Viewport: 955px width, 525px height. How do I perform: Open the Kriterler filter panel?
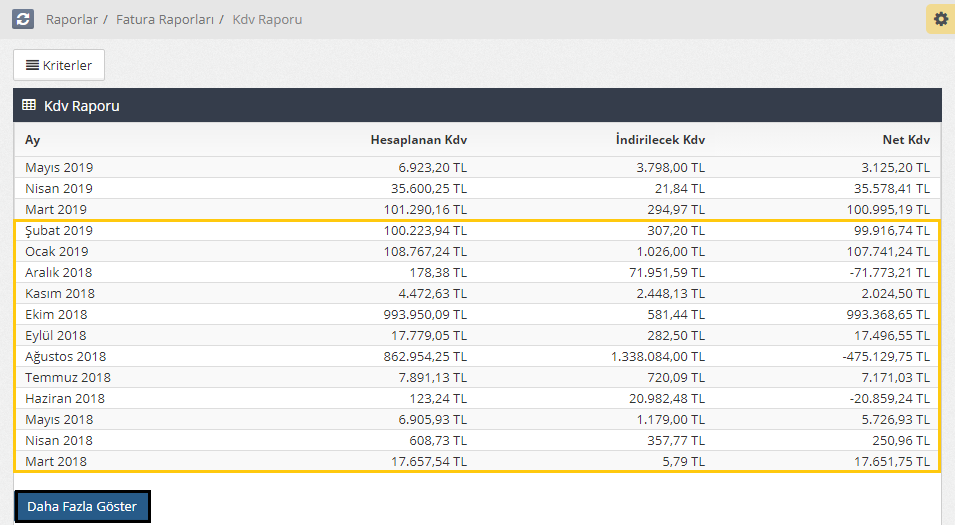coord(59,65)
